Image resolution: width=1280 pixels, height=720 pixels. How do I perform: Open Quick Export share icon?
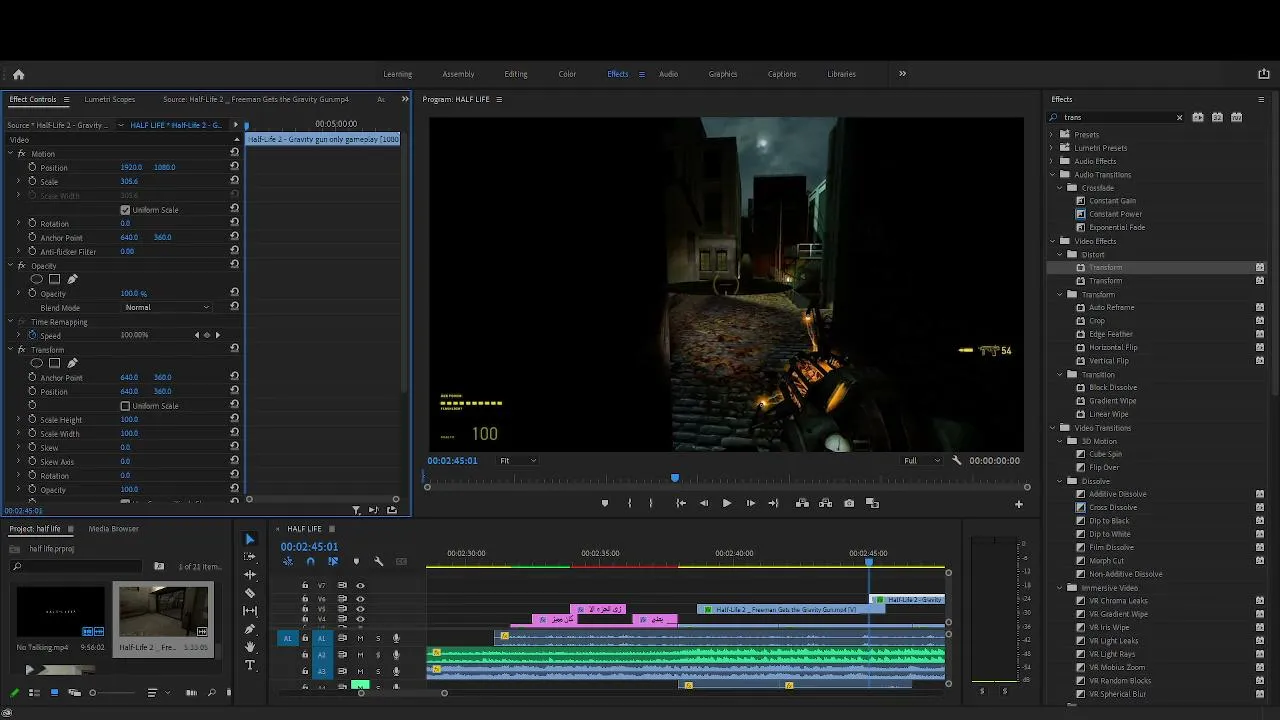(1263, 74)
